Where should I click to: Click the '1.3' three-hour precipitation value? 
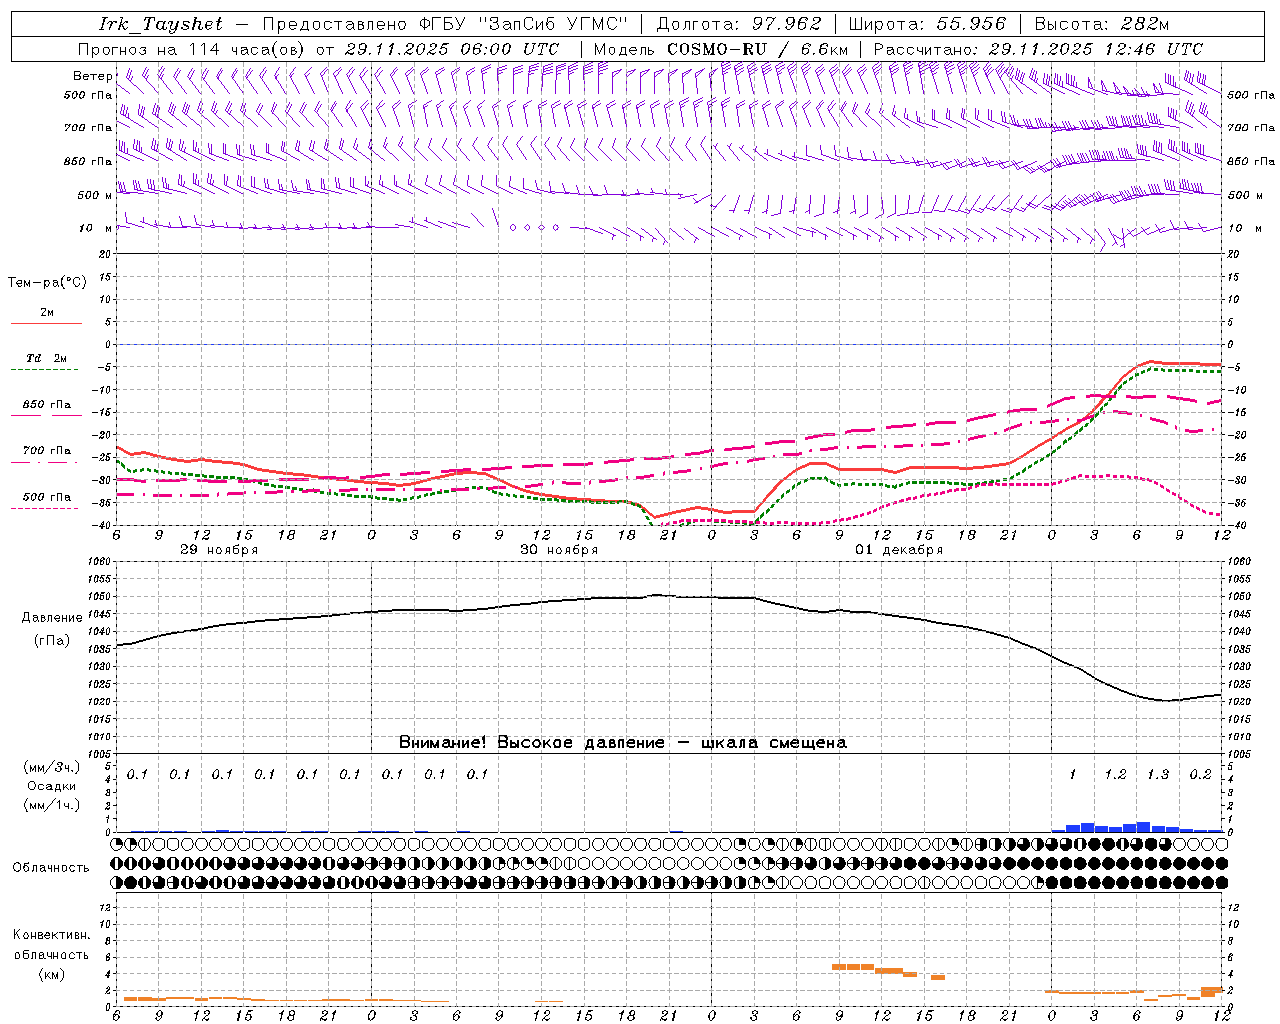[x=1158, y=775]
